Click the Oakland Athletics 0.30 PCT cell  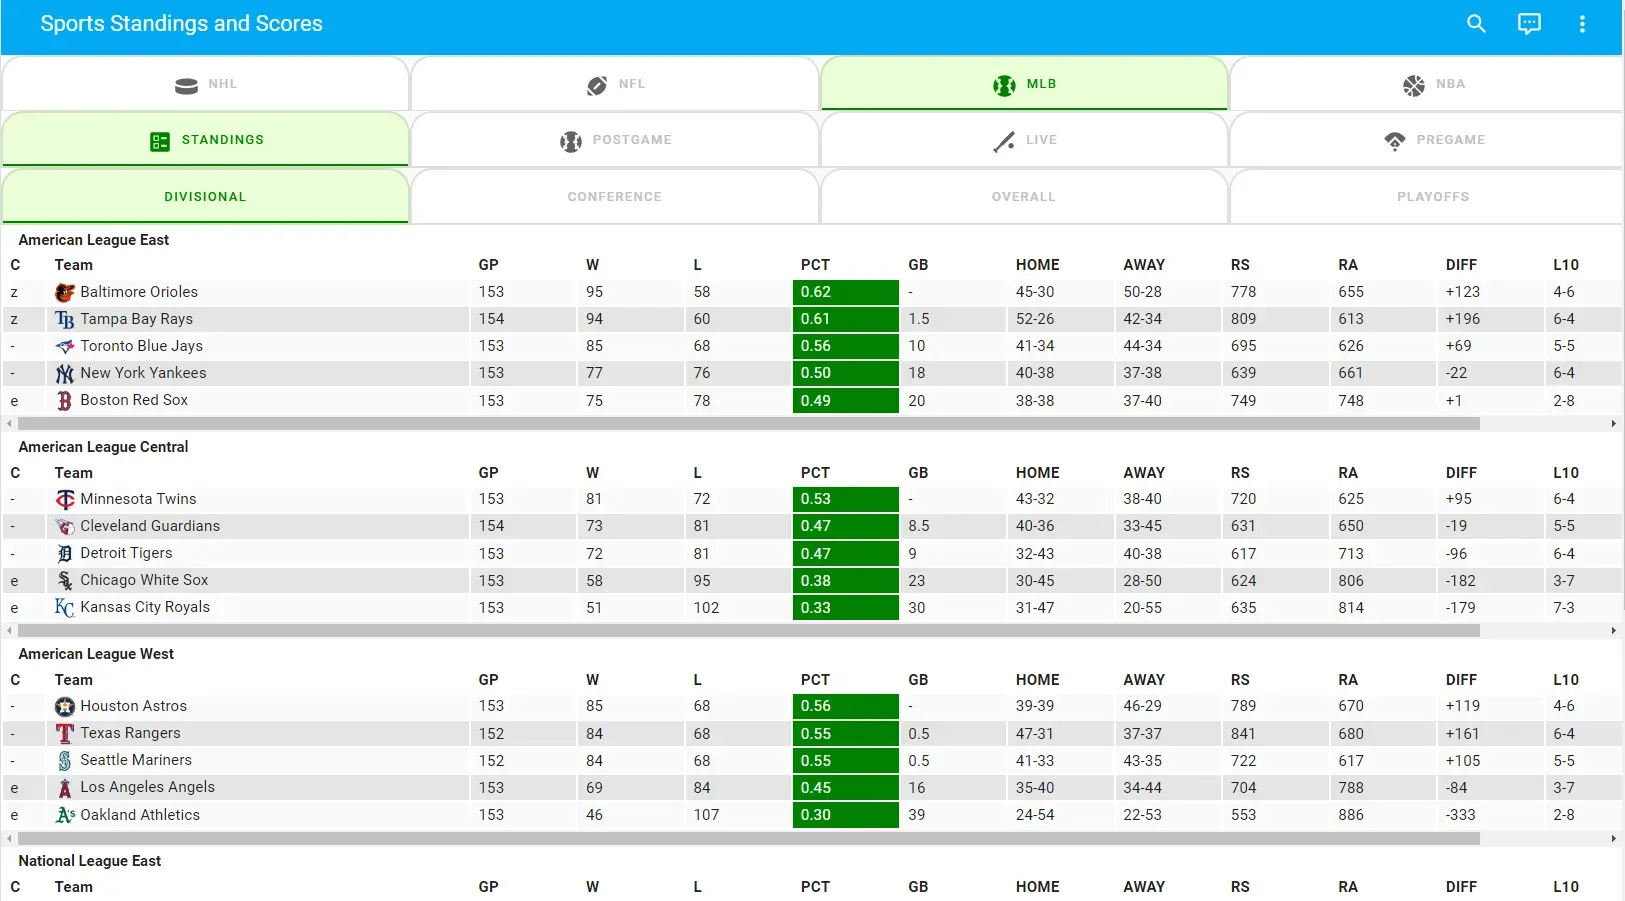(846, 815)
